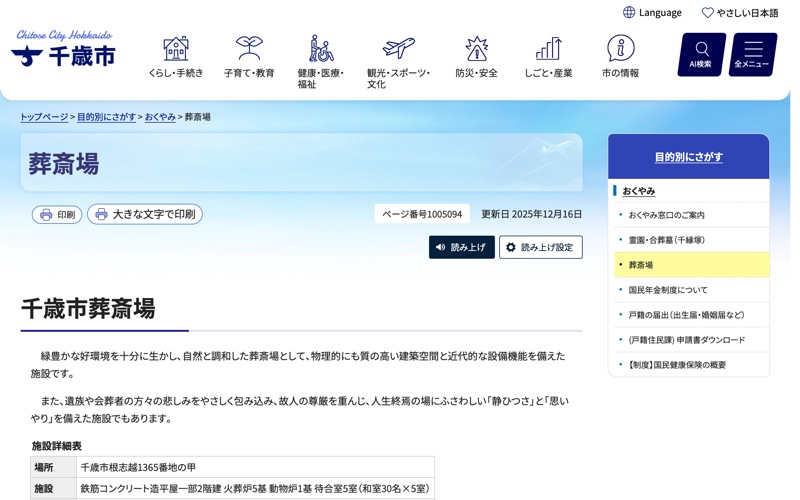The width and height of the screenshot is (800, 500).
Task: Open (戸籍住民課) 申請書ダウンロード sidebar item
Action: 691,340
